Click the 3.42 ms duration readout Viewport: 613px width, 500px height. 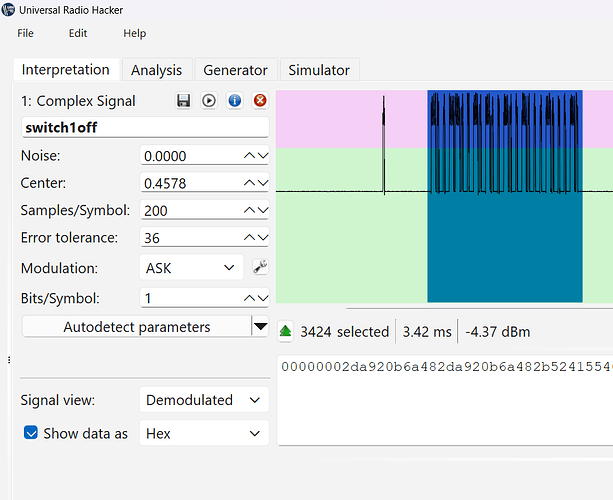[x=427, y=332]
